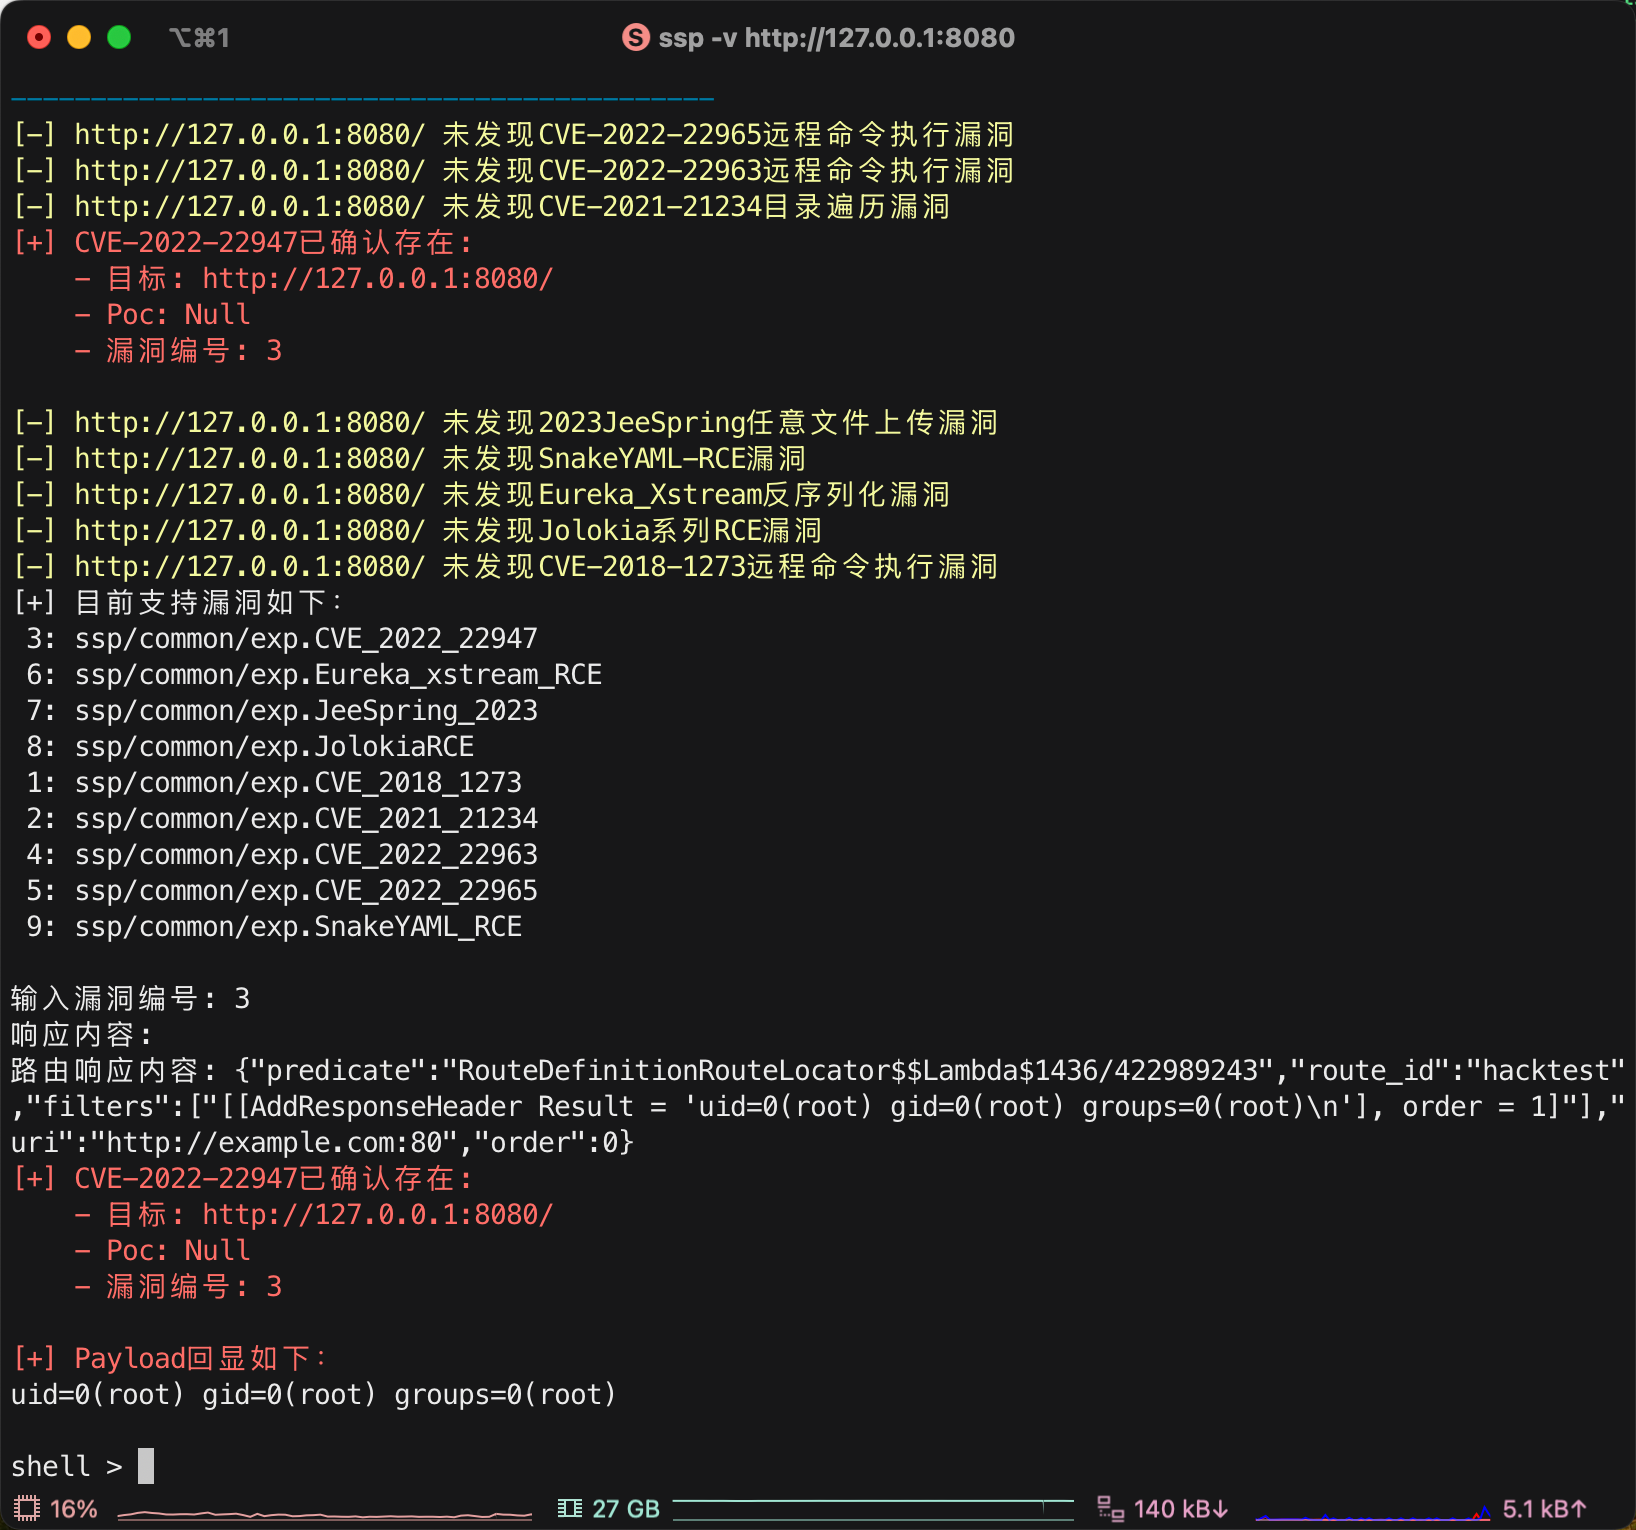Click the CVE-2018-1273 not found line
This screenshot has width=1636, height=1530.
[506, 566]
